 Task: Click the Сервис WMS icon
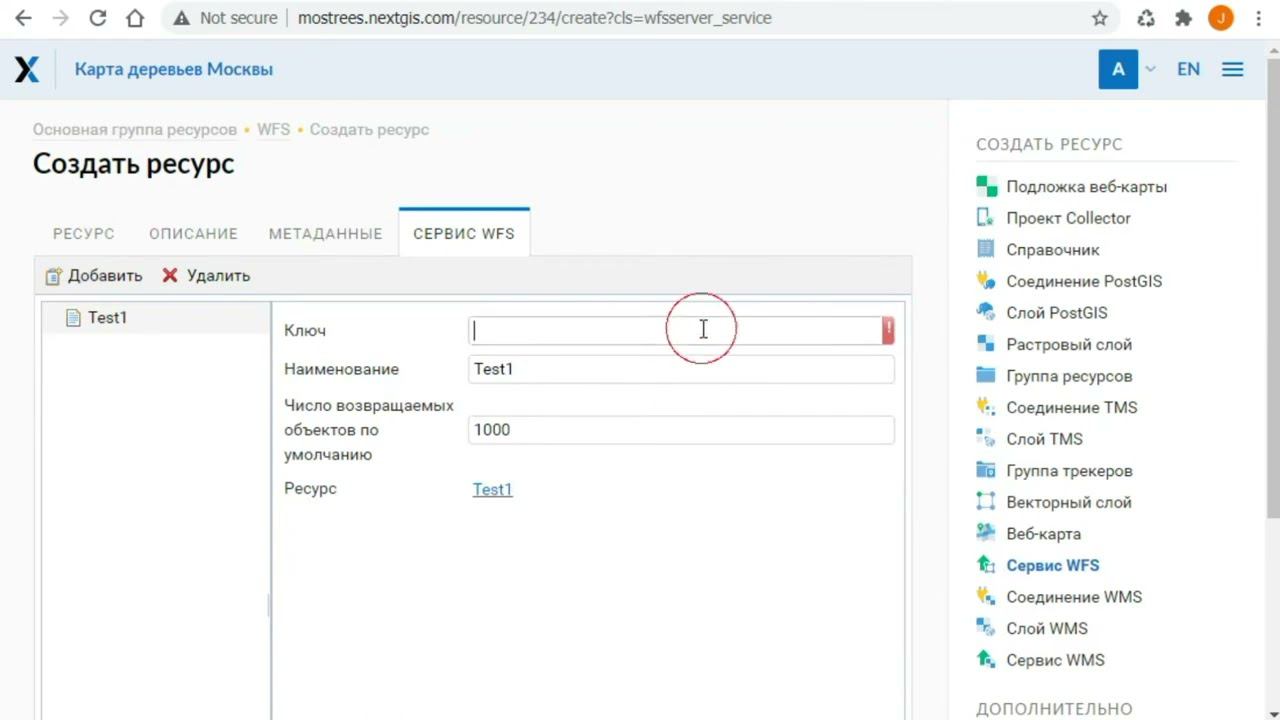[987, 660]
